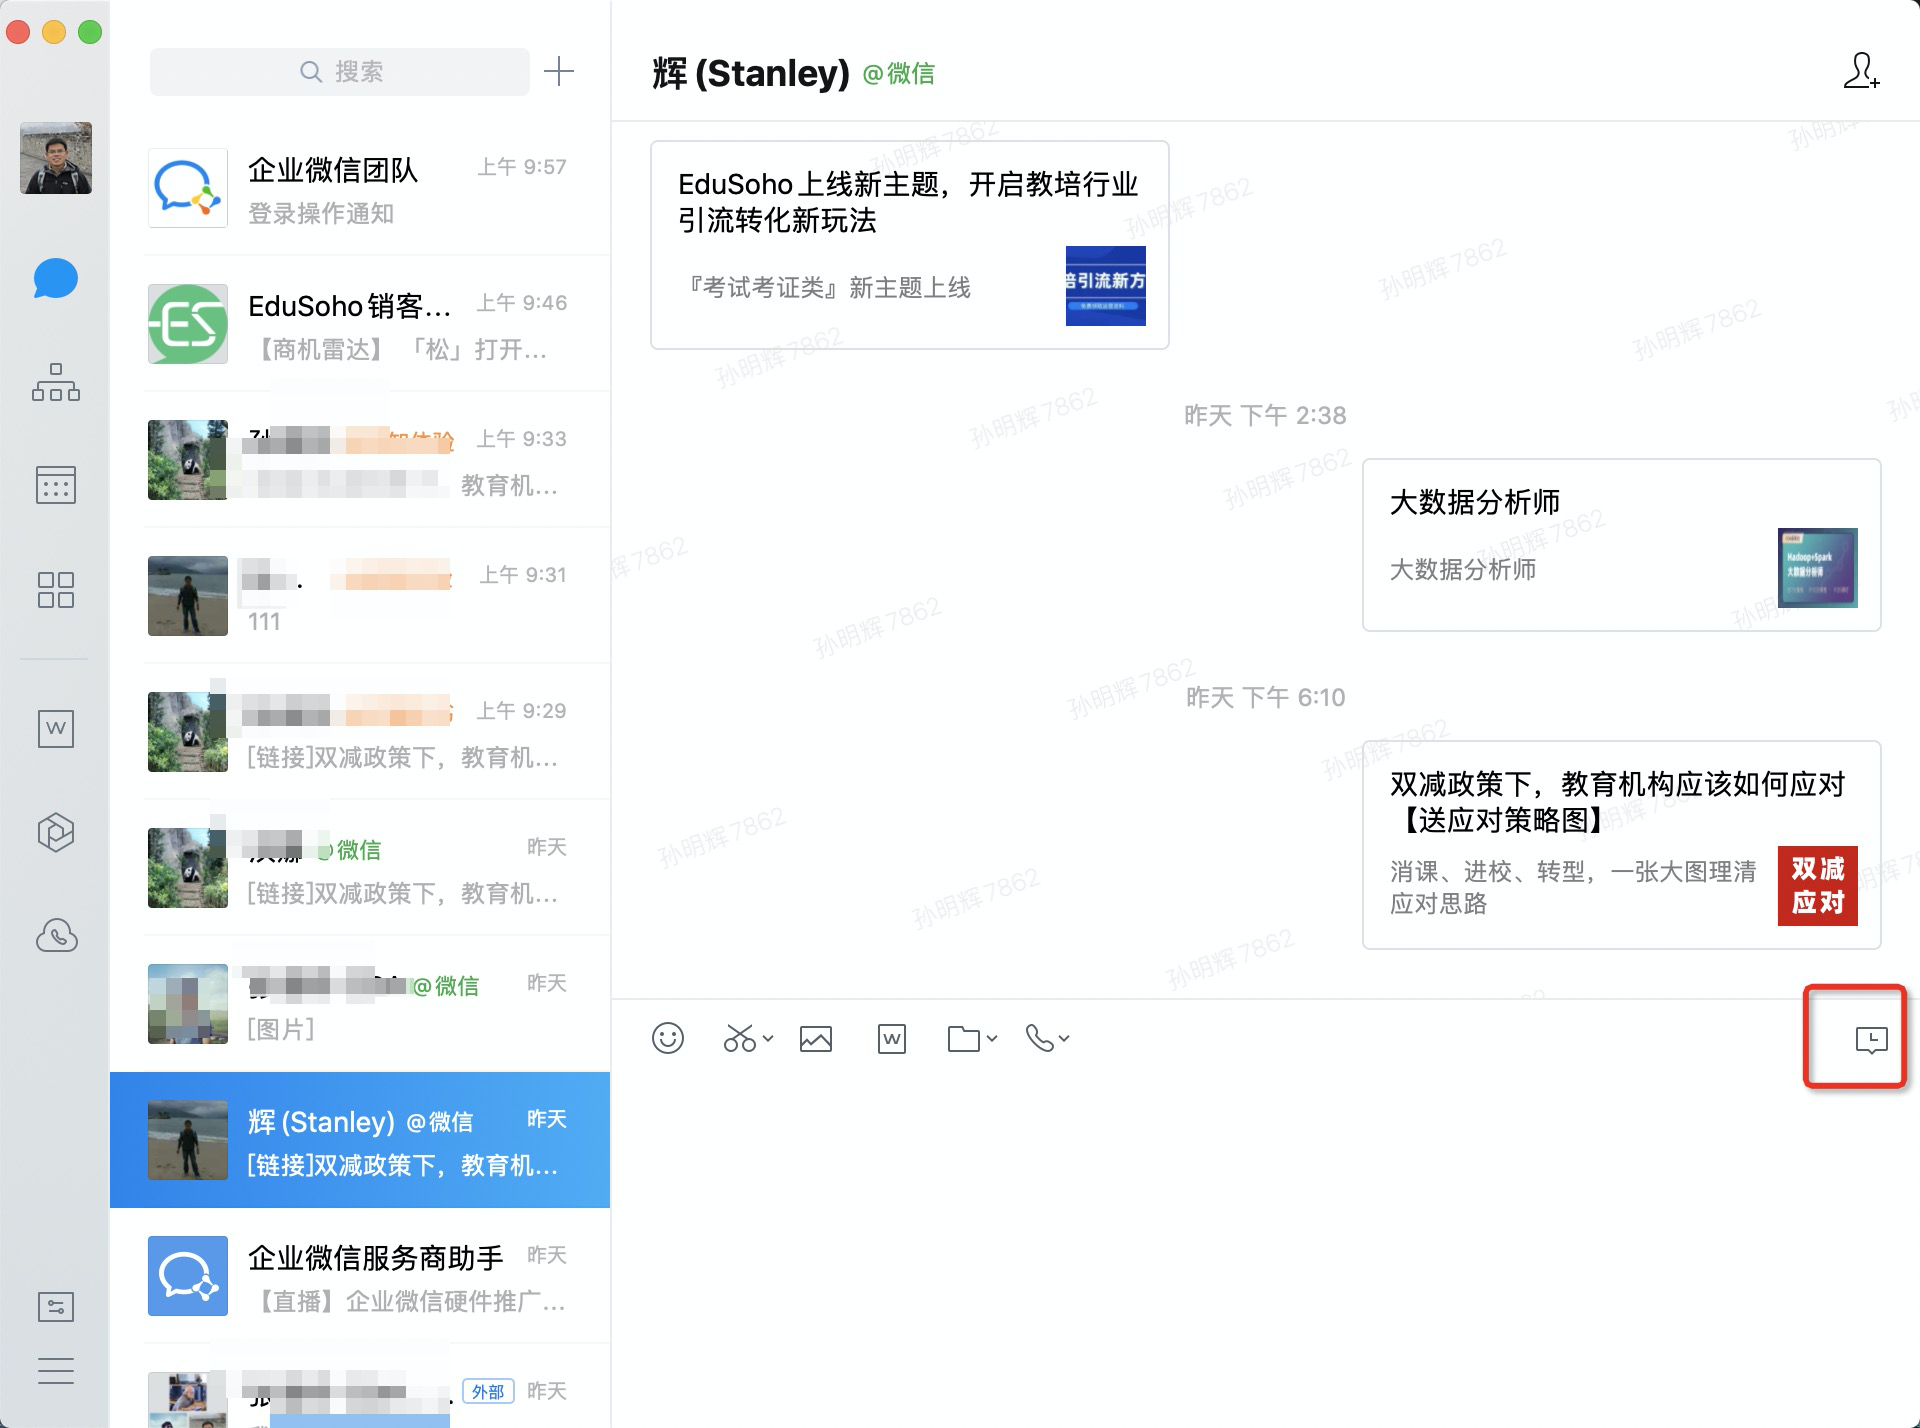Open the Messages chat bubble in sidebar
This screenshot has width=1920, height=1428.
pyautogui.click(x=56, y=278)
